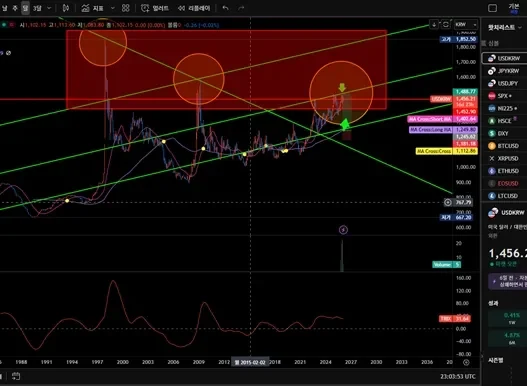Expand the 왓치리스트 watchlist dropdown
Screen dimensions: 527x386
pos(521,27)
